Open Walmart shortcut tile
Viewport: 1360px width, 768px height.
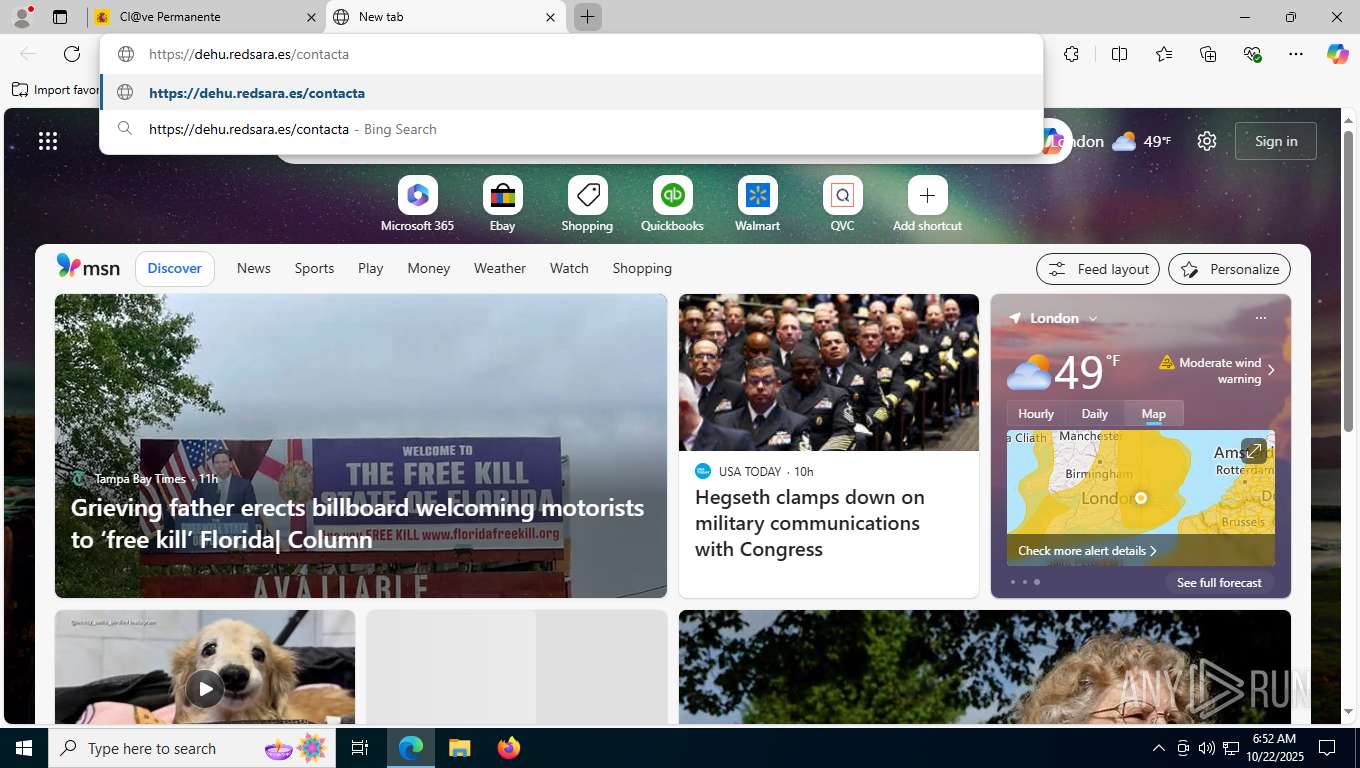pos(757,204)
